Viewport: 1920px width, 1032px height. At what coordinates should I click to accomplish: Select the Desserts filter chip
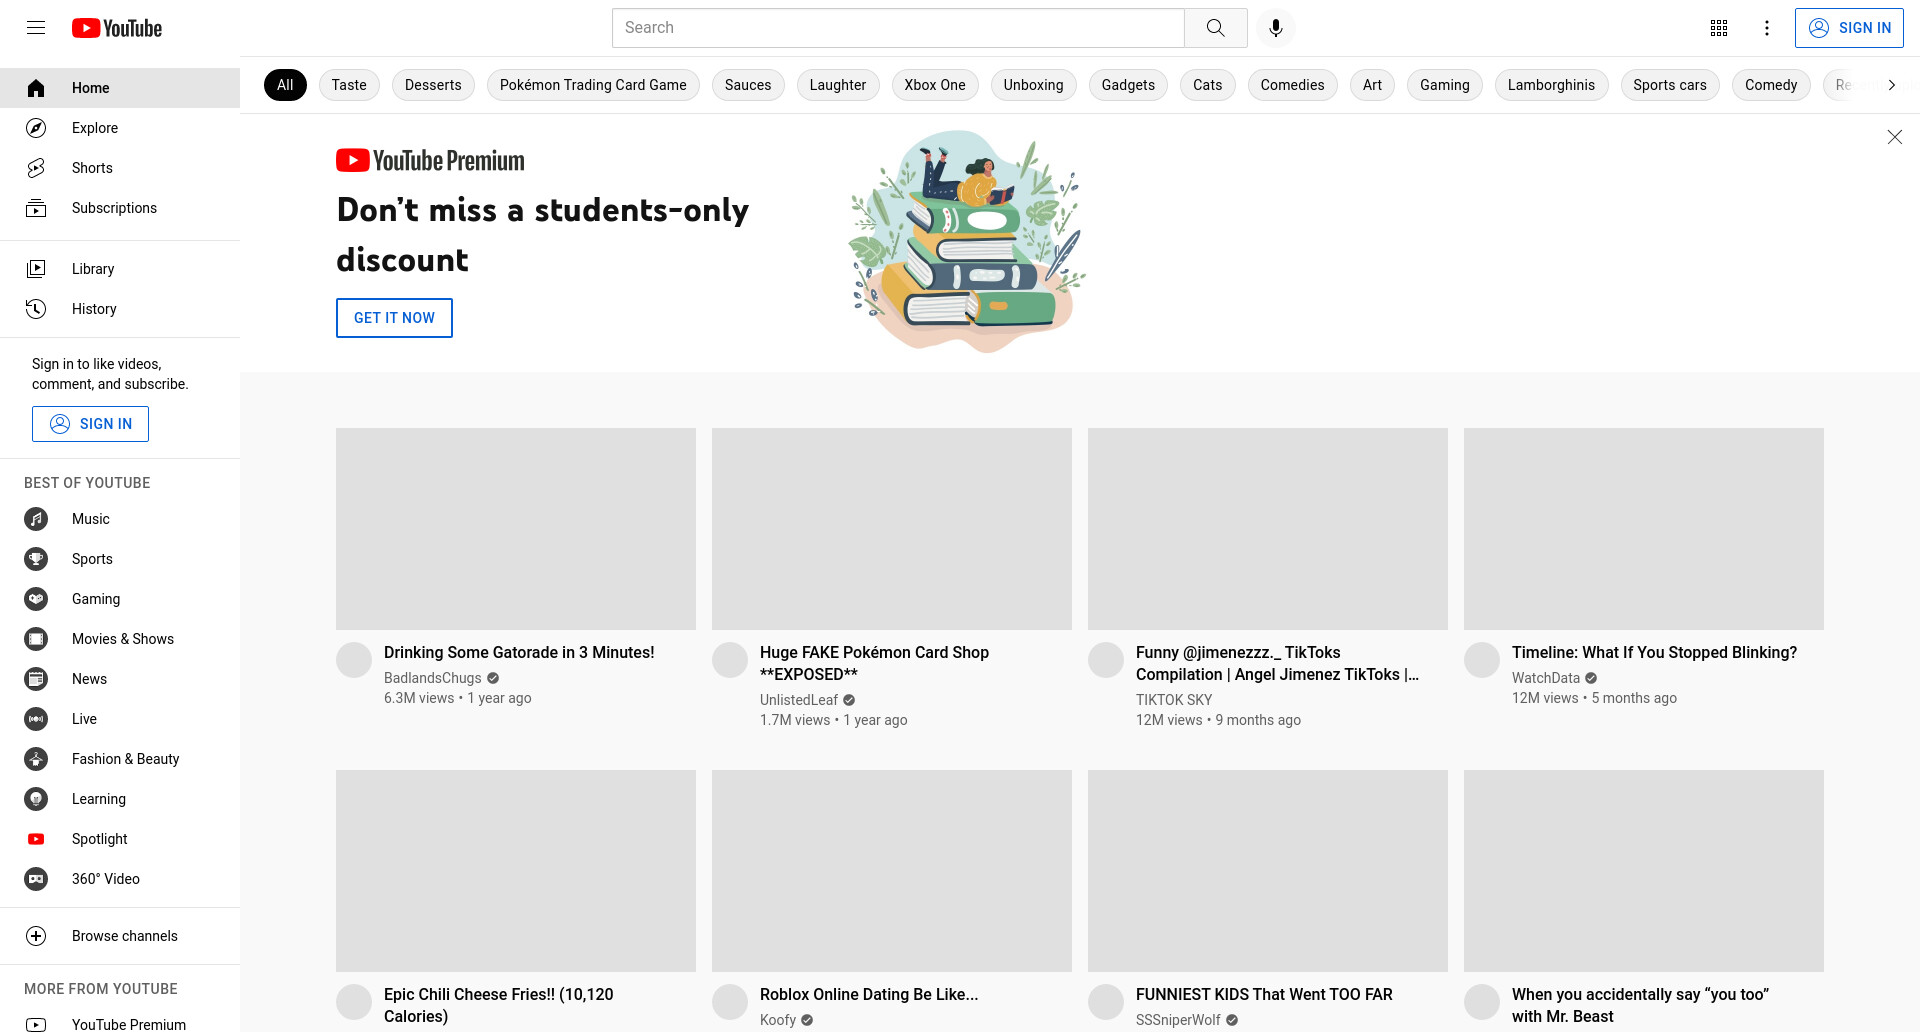(x=433, y=85)
